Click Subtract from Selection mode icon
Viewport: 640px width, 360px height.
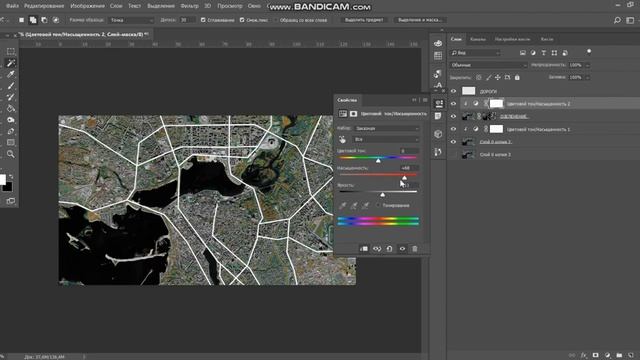[x=44, y=20]
